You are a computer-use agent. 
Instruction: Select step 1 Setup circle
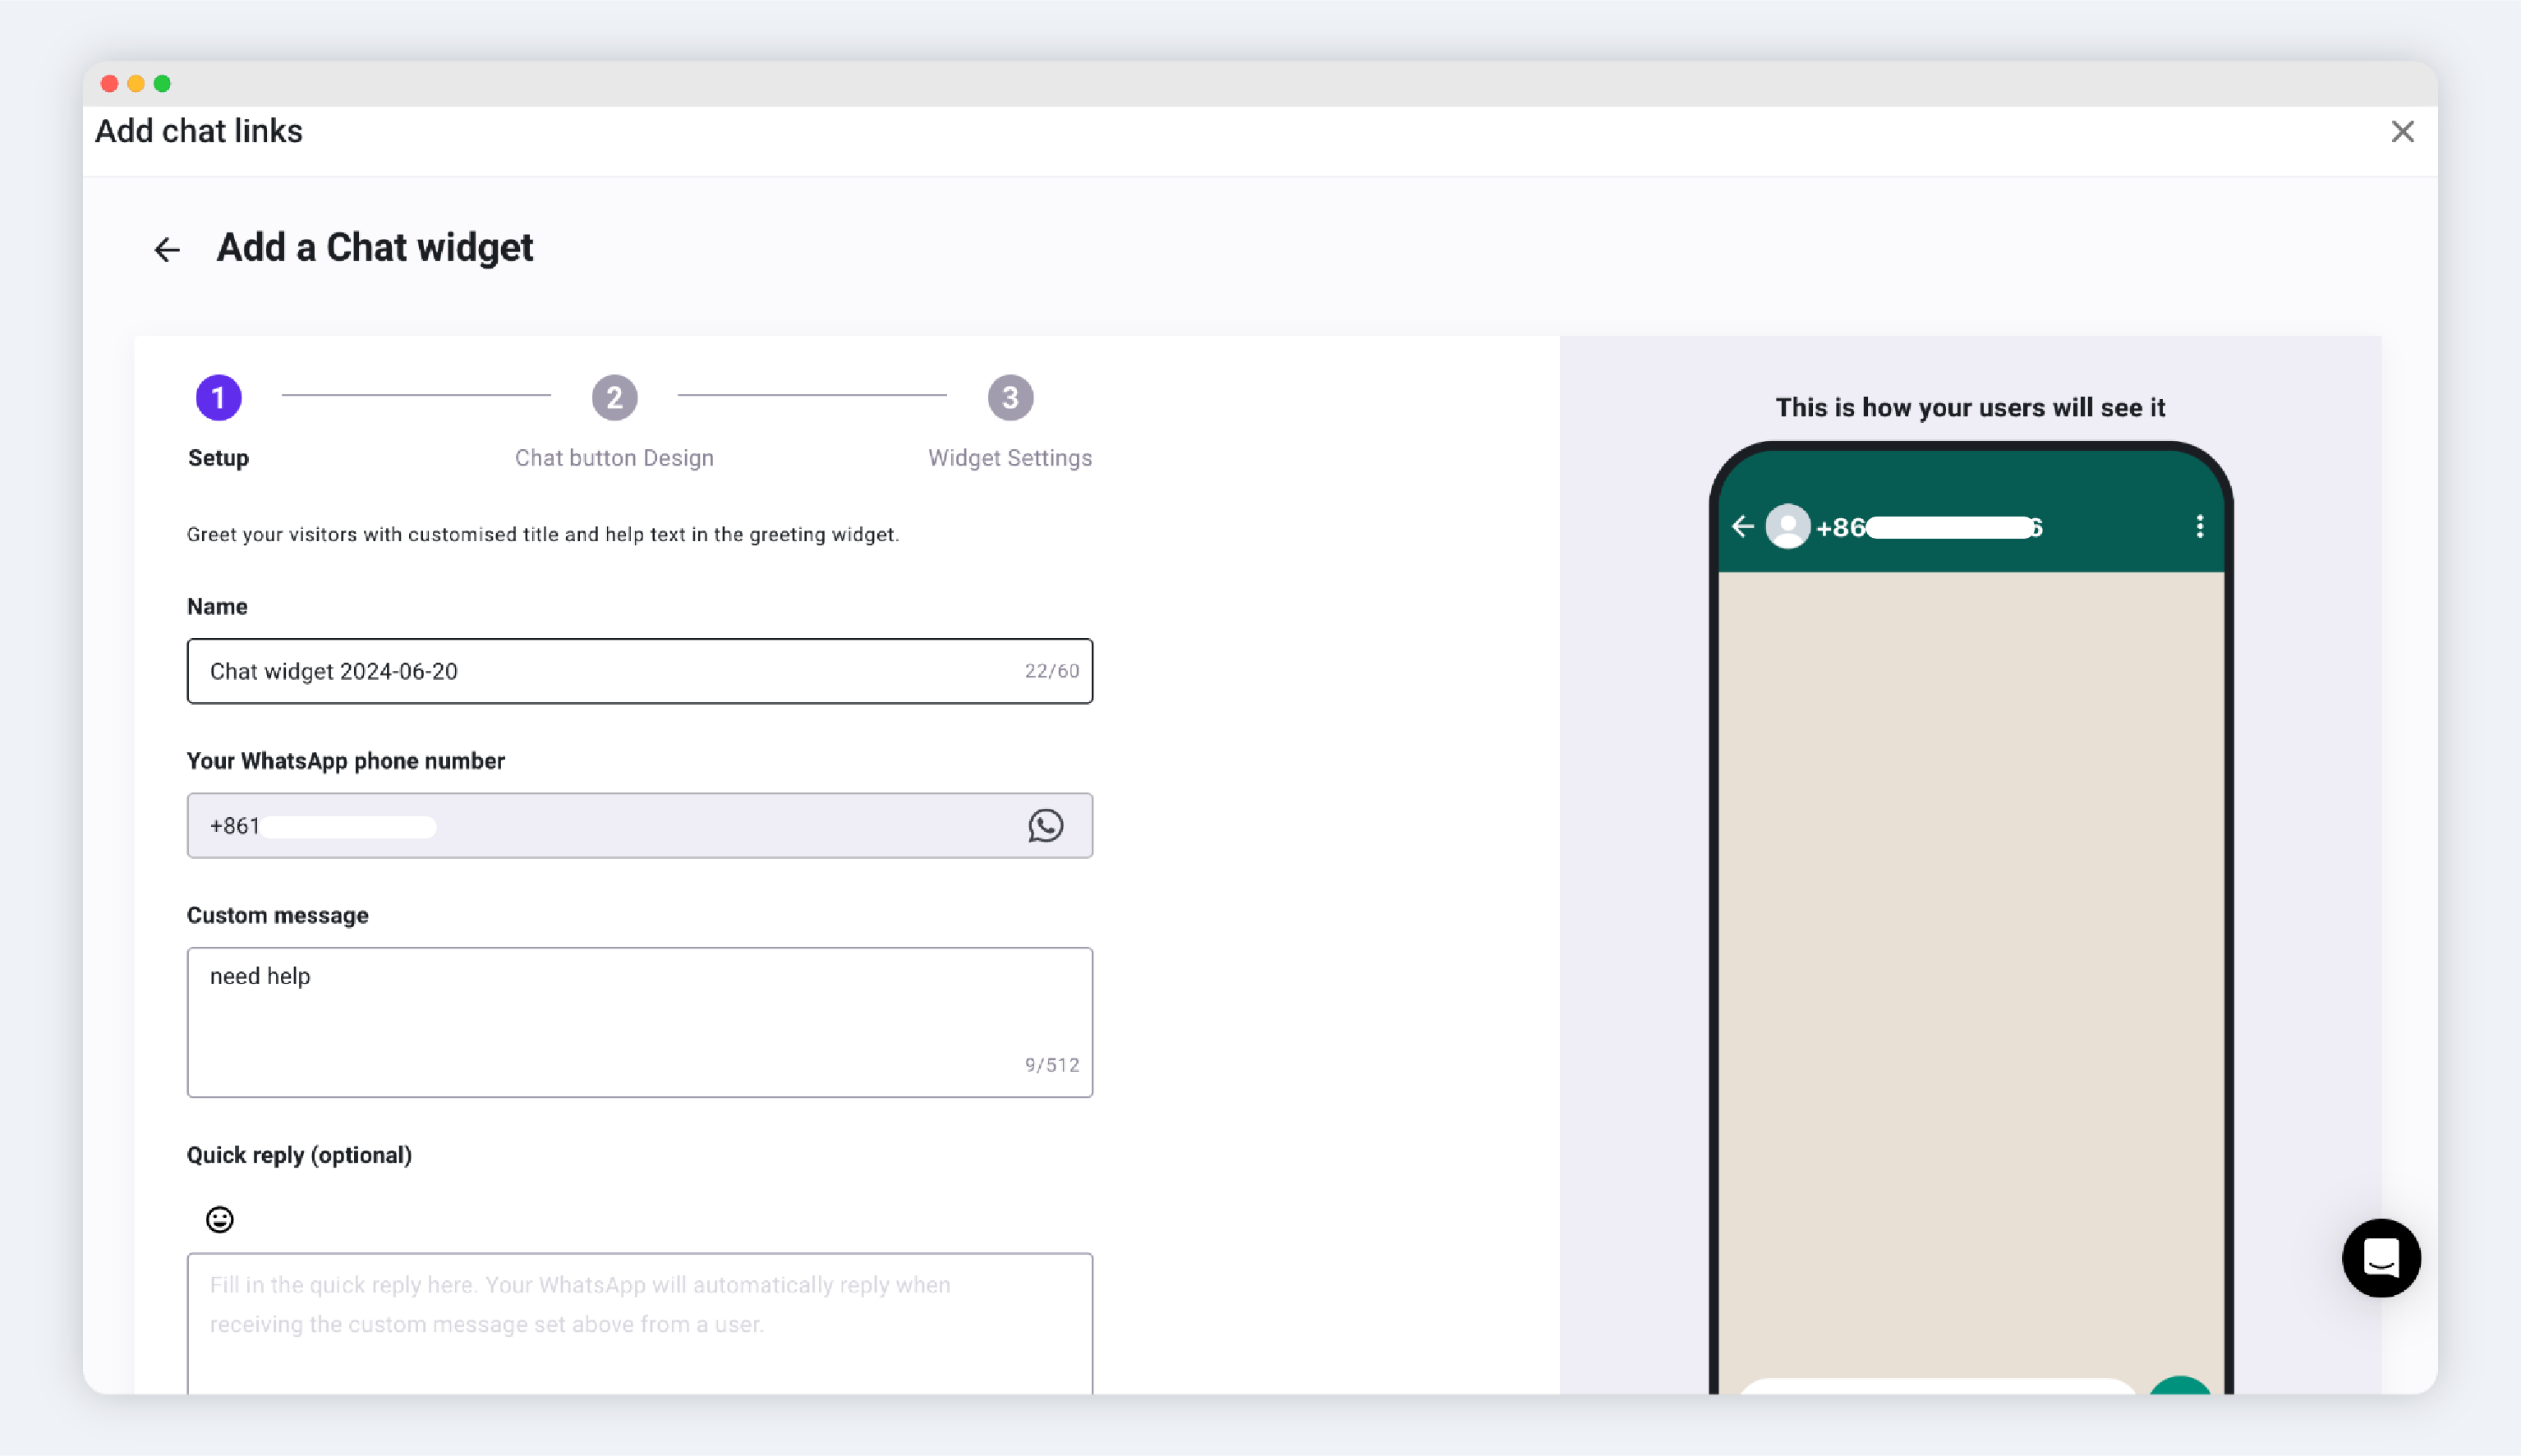(x=219, y=398)
